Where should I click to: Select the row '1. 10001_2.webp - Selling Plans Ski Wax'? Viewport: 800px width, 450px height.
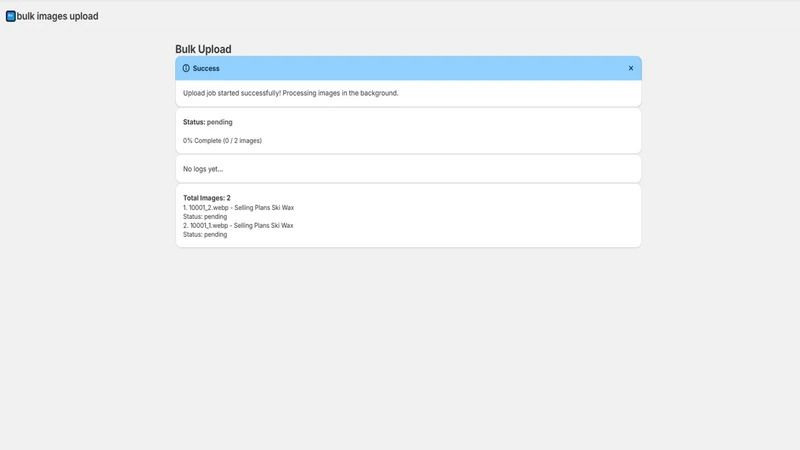pyautogui.click(x=239, y=208)
